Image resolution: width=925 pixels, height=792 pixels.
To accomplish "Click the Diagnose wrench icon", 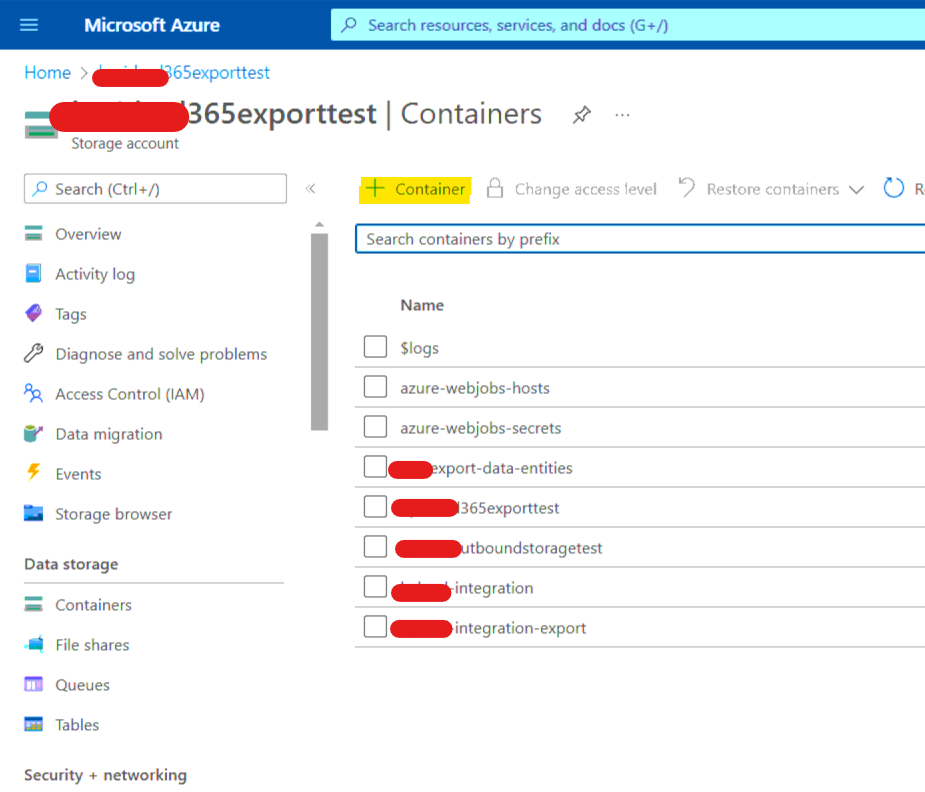I will point(34,353).
